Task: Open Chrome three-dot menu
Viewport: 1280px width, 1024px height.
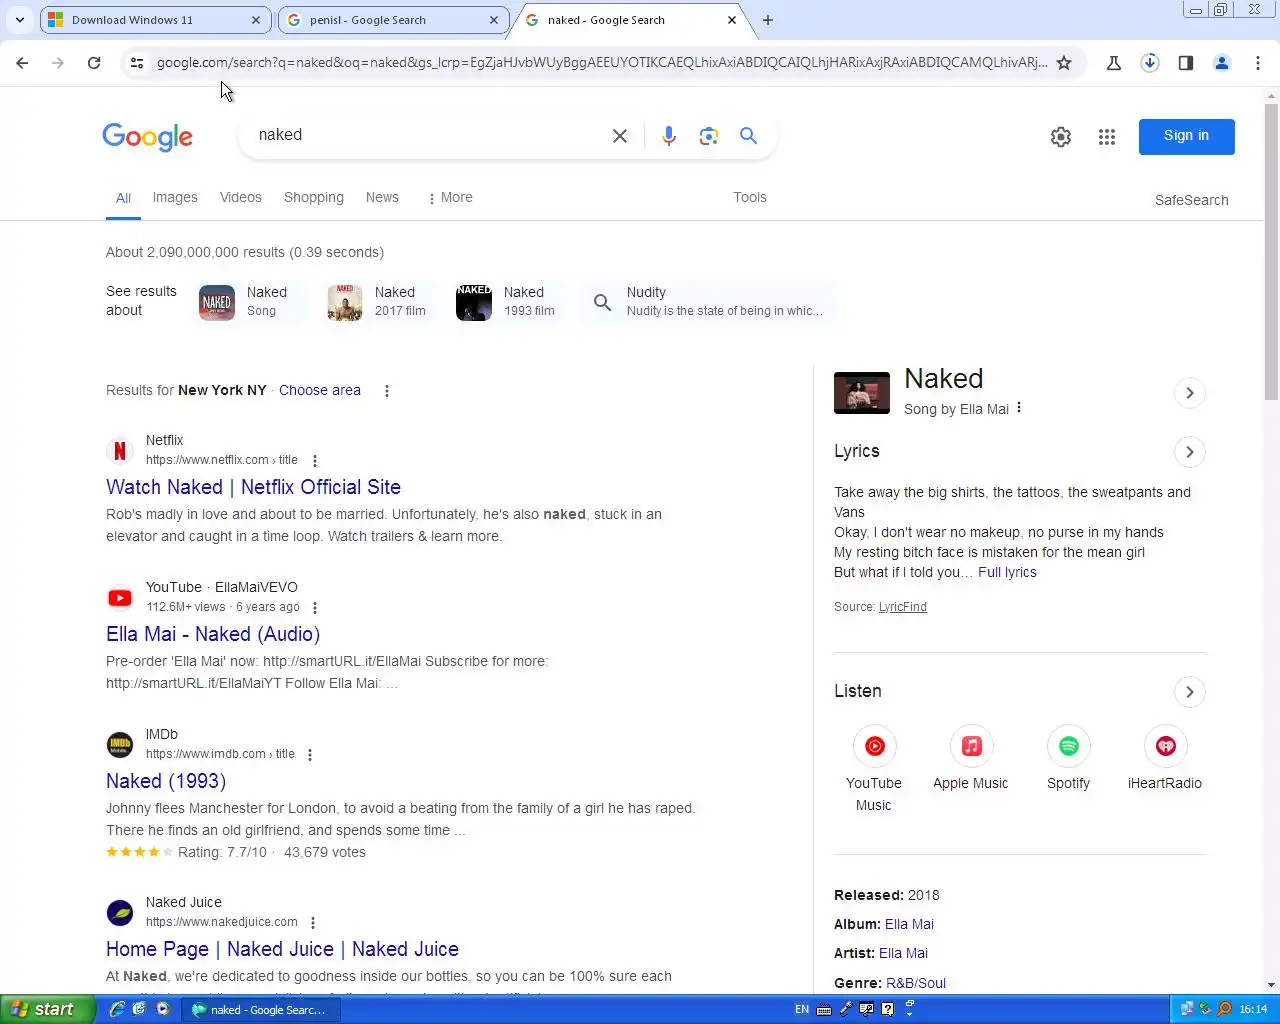Action: click(1258, 63)
